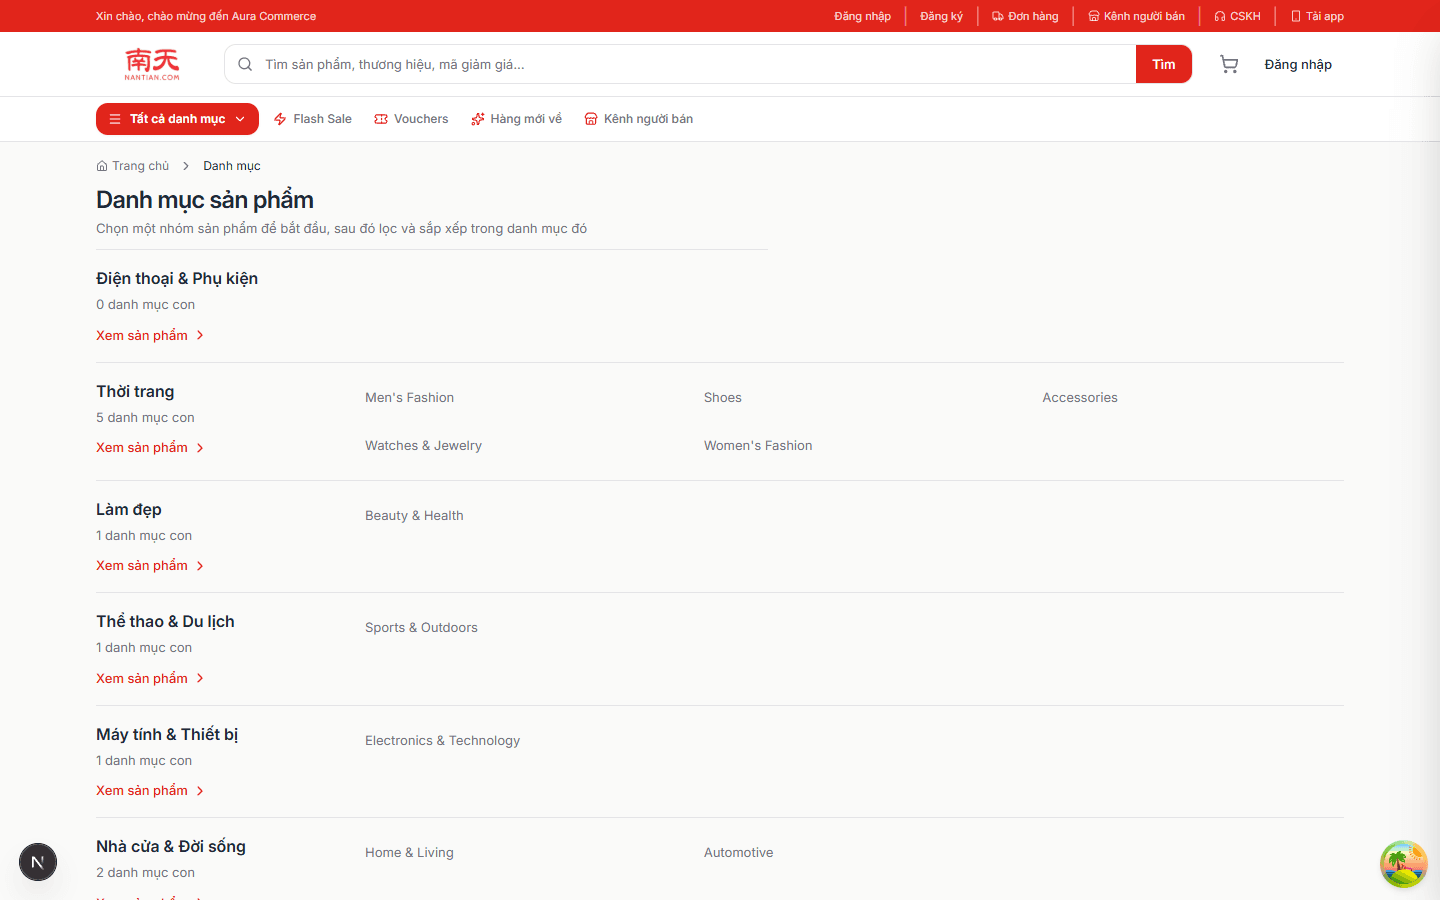This screenshot has width=1440, height=900.
Task: Open the Men's Fashion subcategory
Action: [x=409, y=398]
